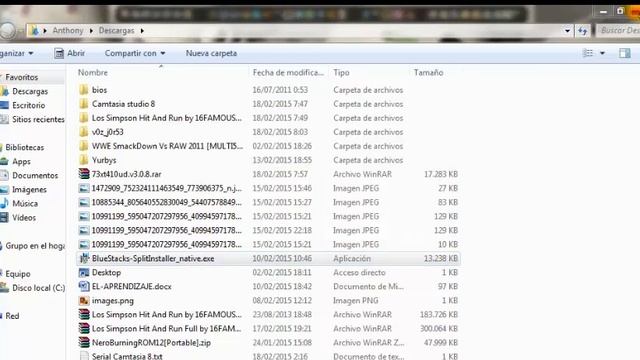The image size is (640, 360).
Task: Click the Acceso directo type cell
Action: [x=359, y=272]
